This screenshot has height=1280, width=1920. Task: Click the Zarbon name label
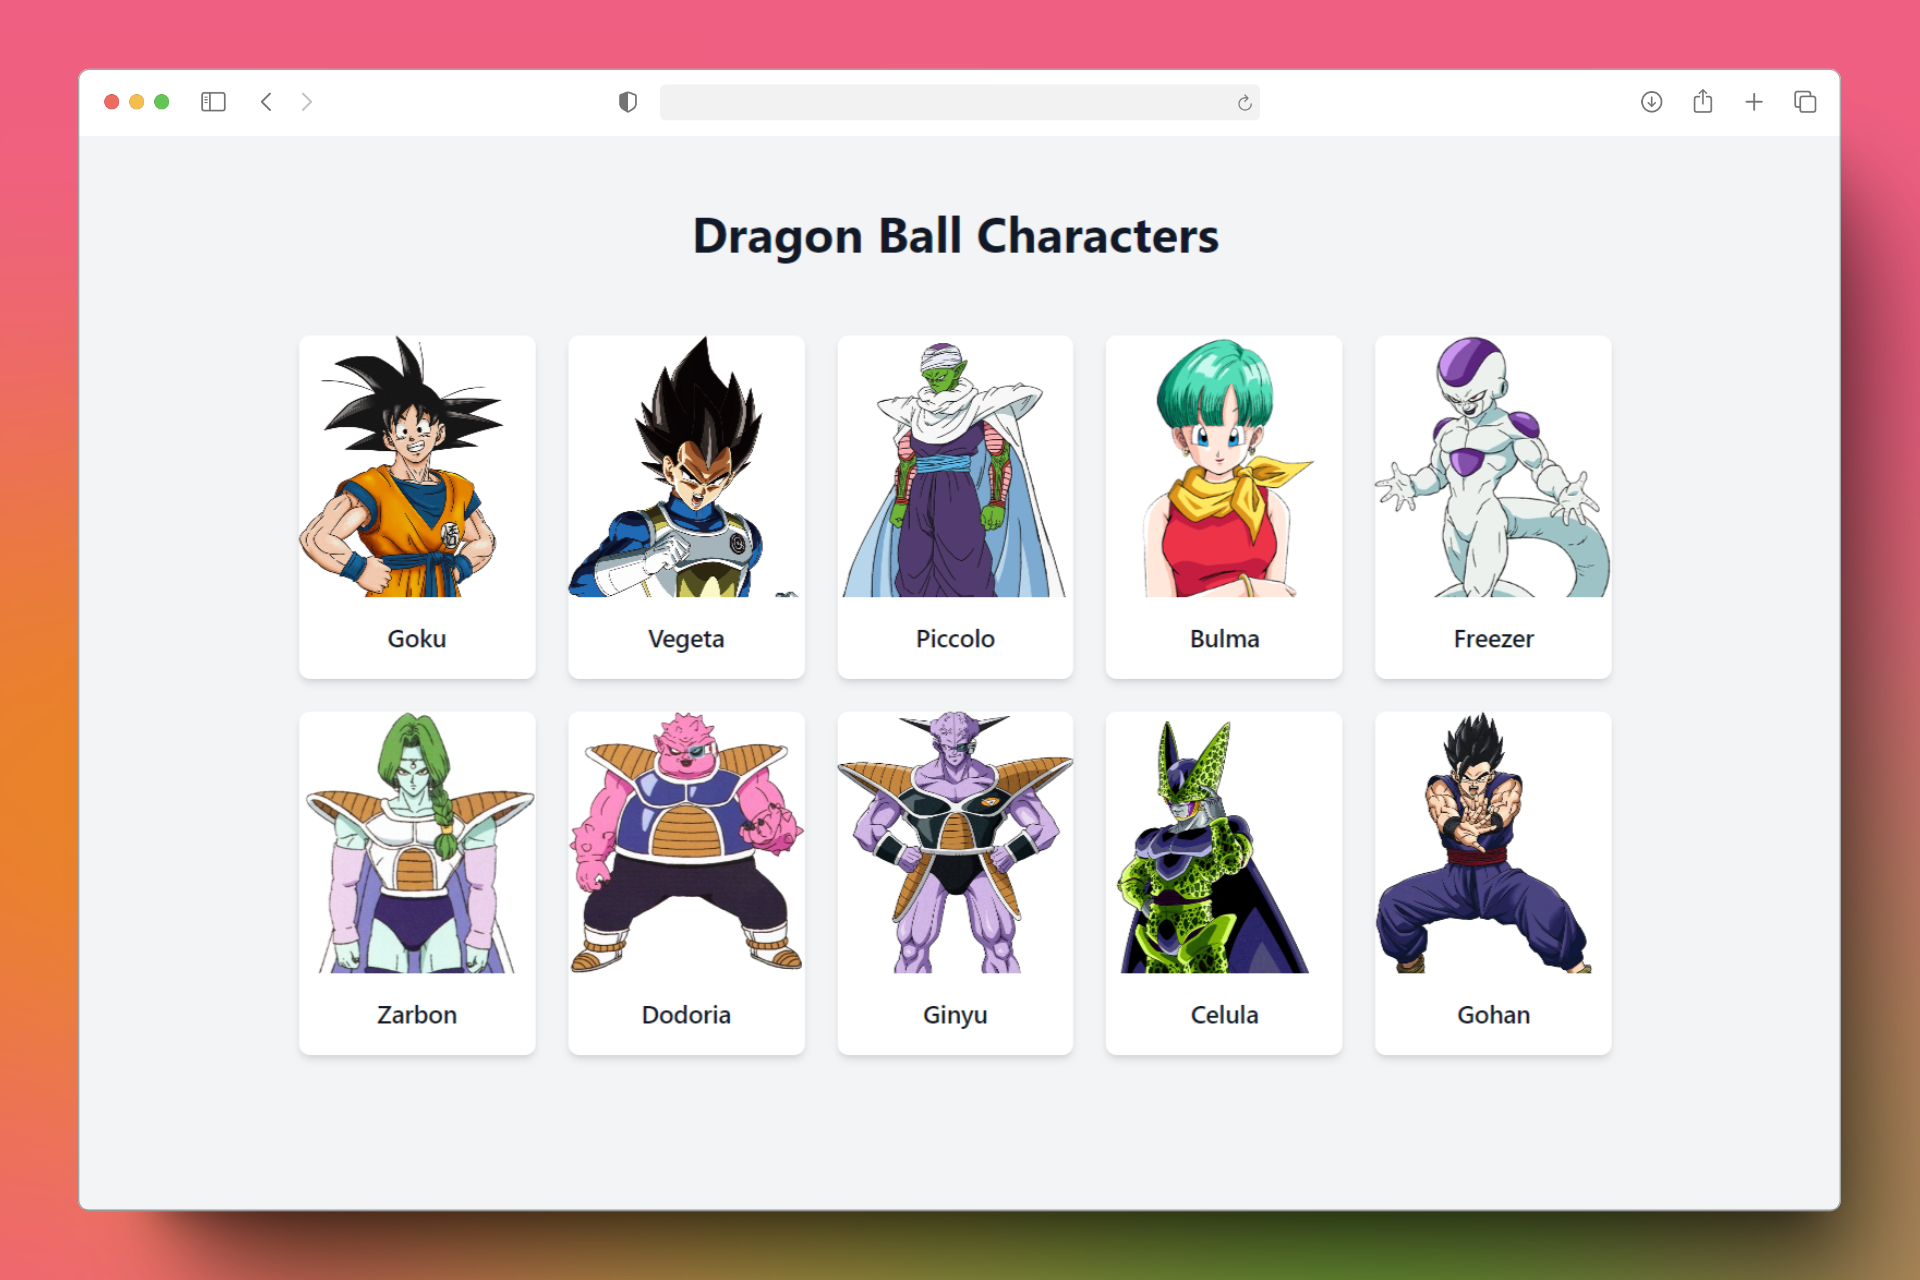[417, 1015]
